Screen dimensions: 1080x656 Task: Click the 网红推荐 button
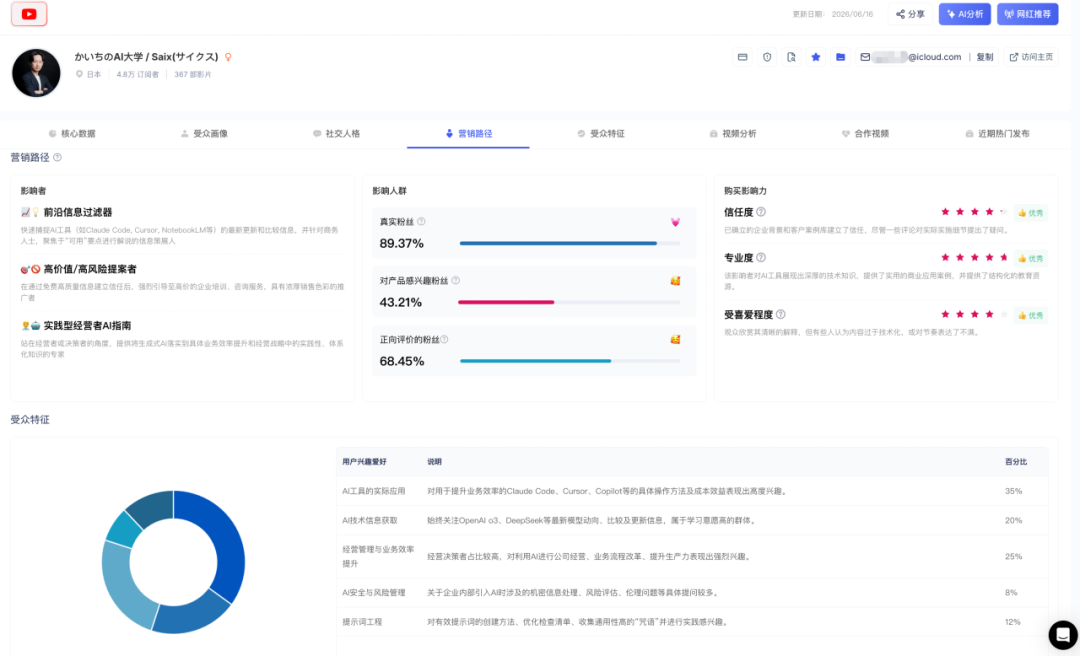1027,14
